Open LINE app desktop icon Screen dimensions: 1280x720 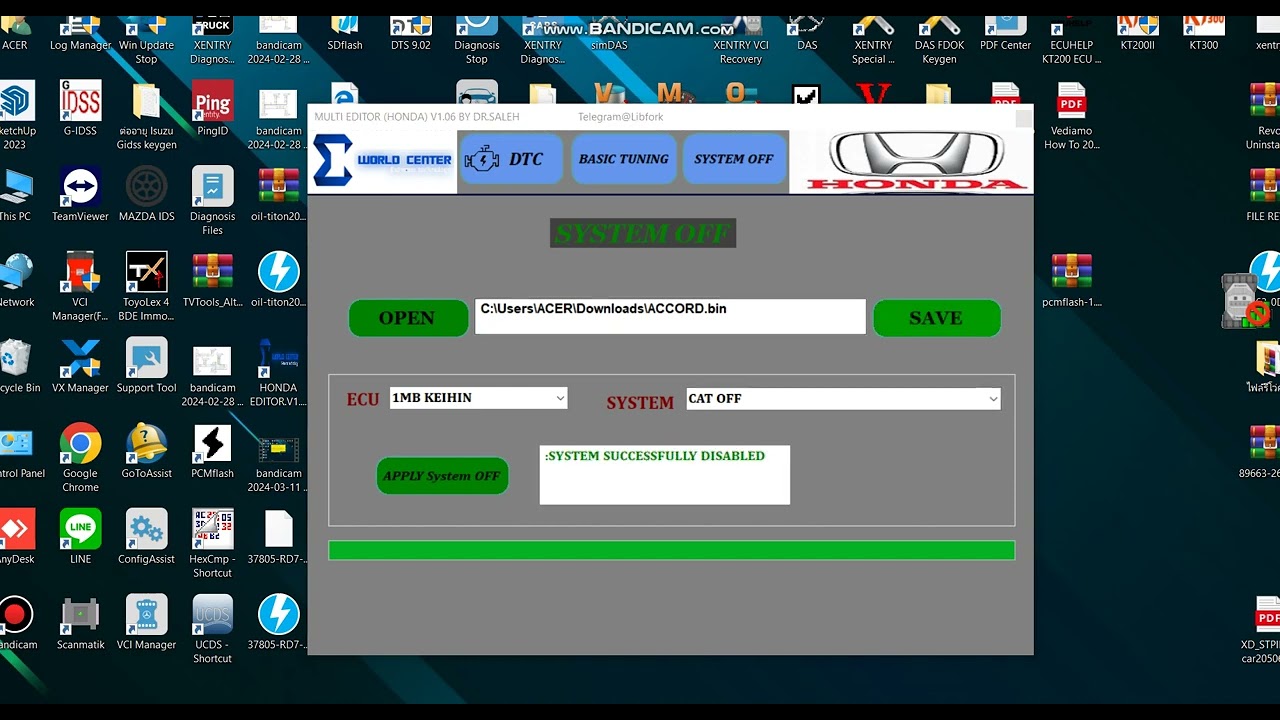tap(80, 537)
